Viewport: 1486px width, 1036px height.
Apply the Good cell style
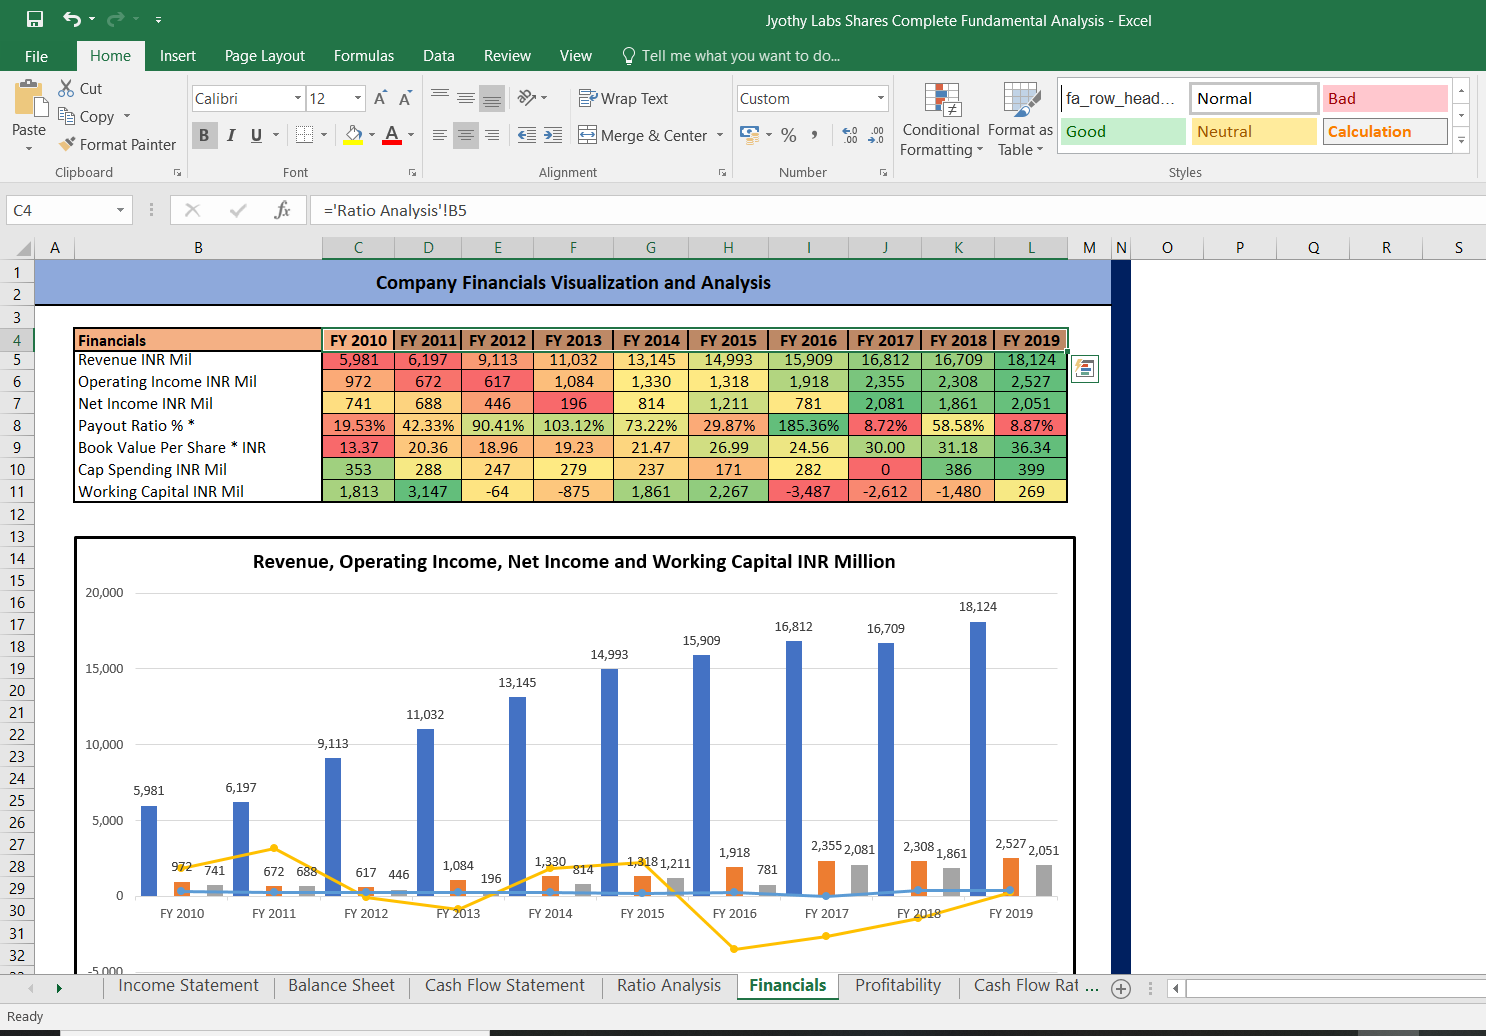[1122, 131]
